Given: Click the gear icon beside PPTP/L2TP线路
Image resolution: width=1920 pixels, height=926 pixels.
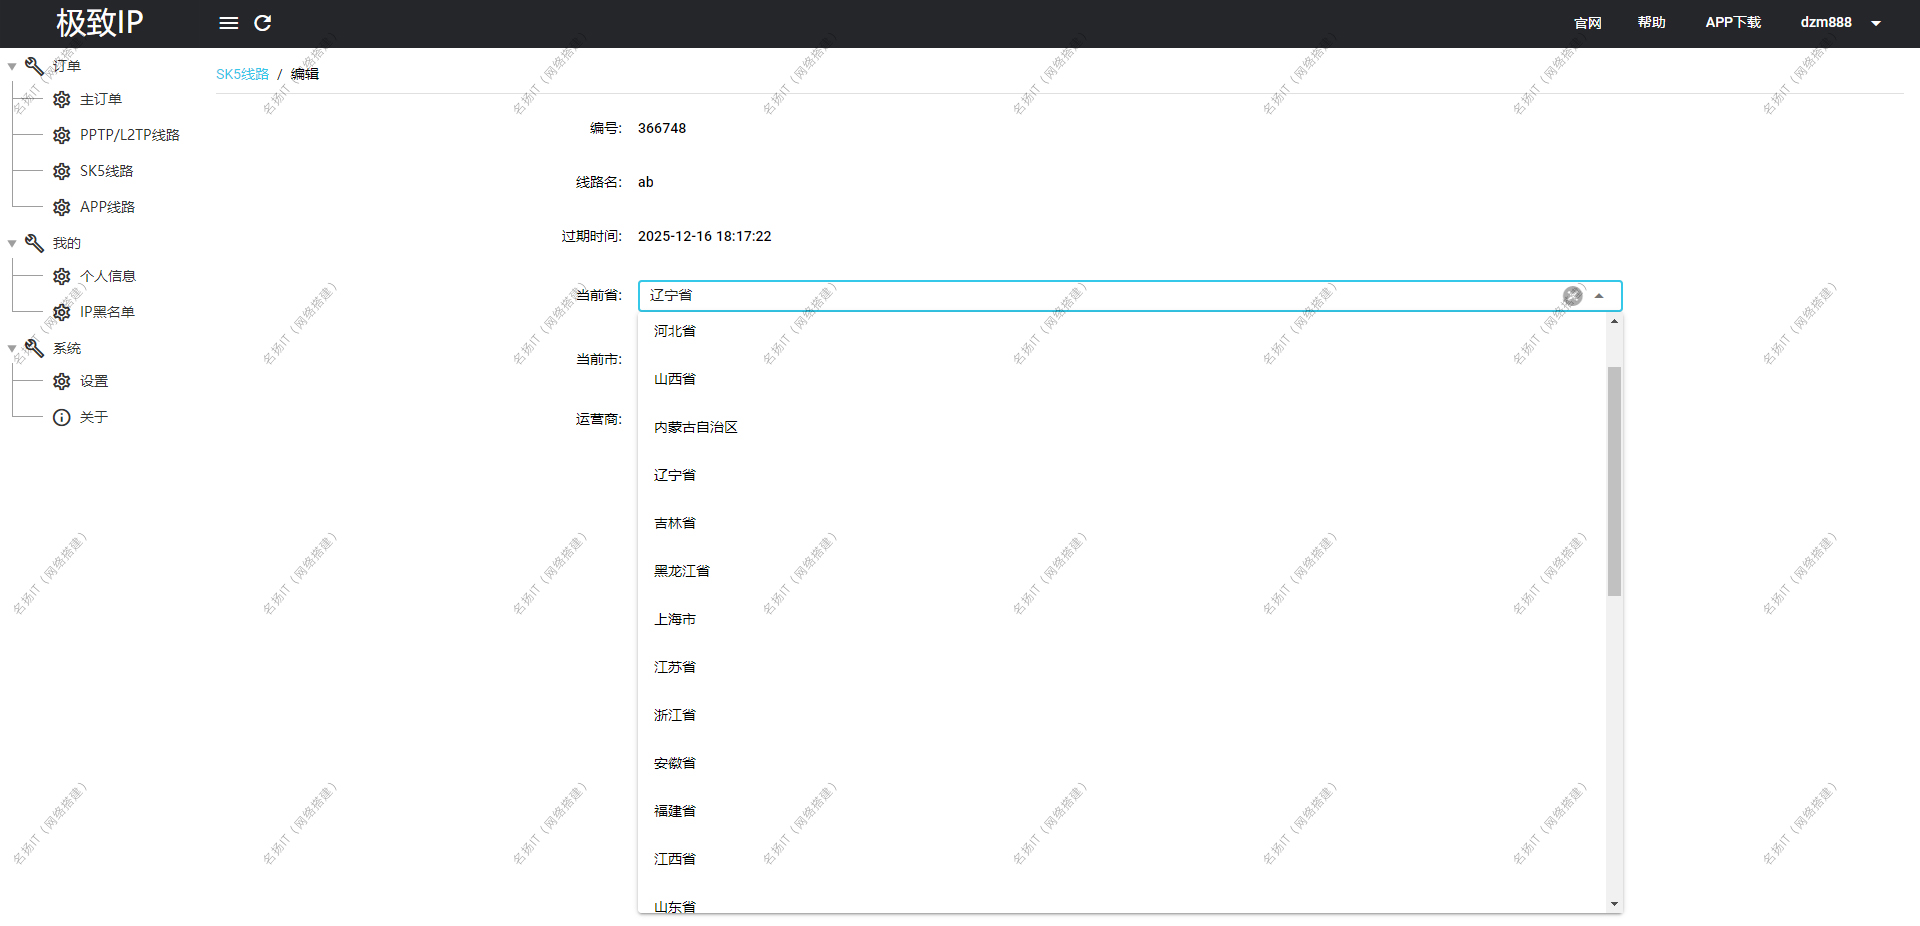Looking at the screenshot, I should 62,135.
